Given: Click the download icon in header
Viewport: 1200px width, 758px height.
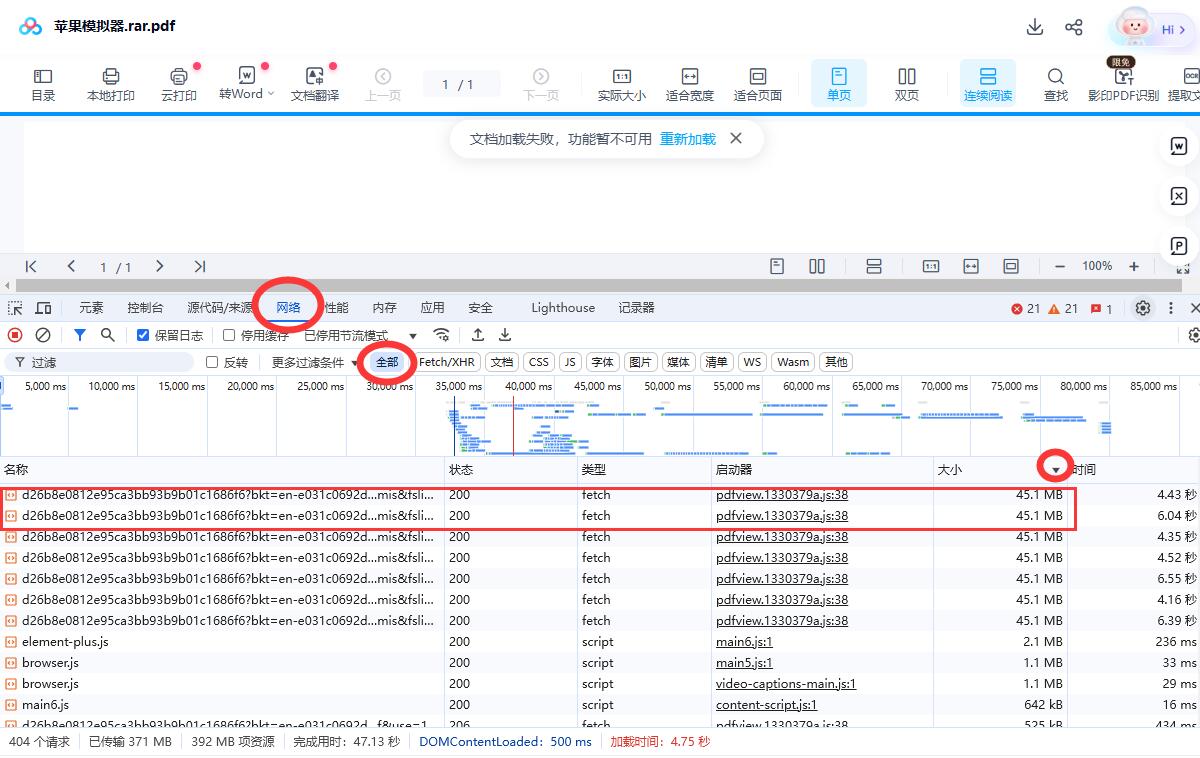Looking at the screenshot, I should click(1035, 27).
